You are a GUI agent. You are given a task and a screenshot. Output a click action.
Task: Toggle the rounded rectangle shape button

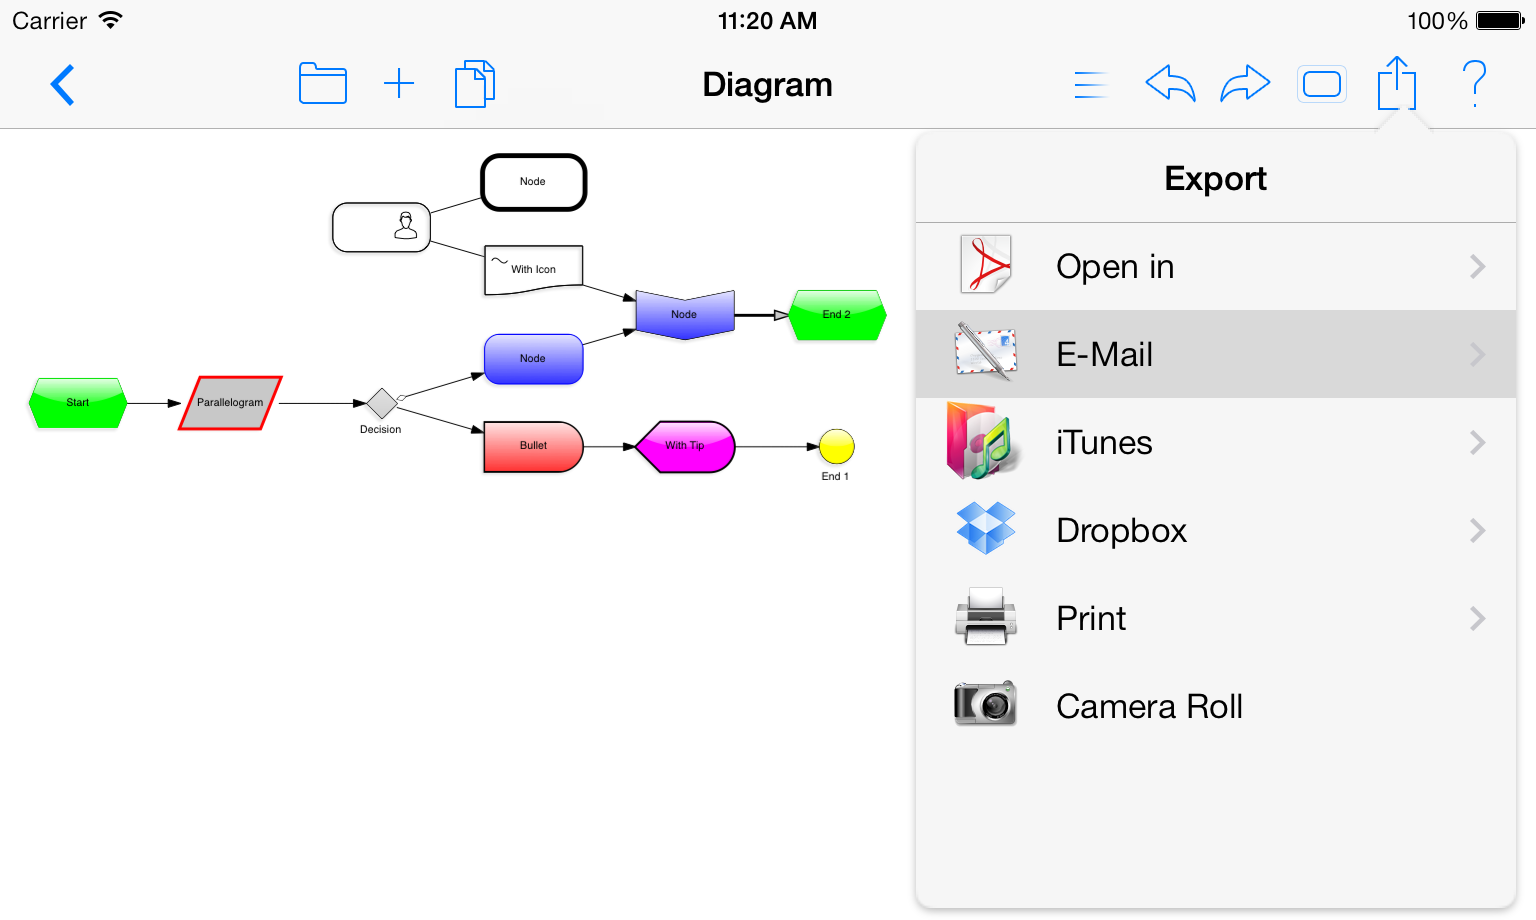pyautogui.click(x=1322, y=84)
